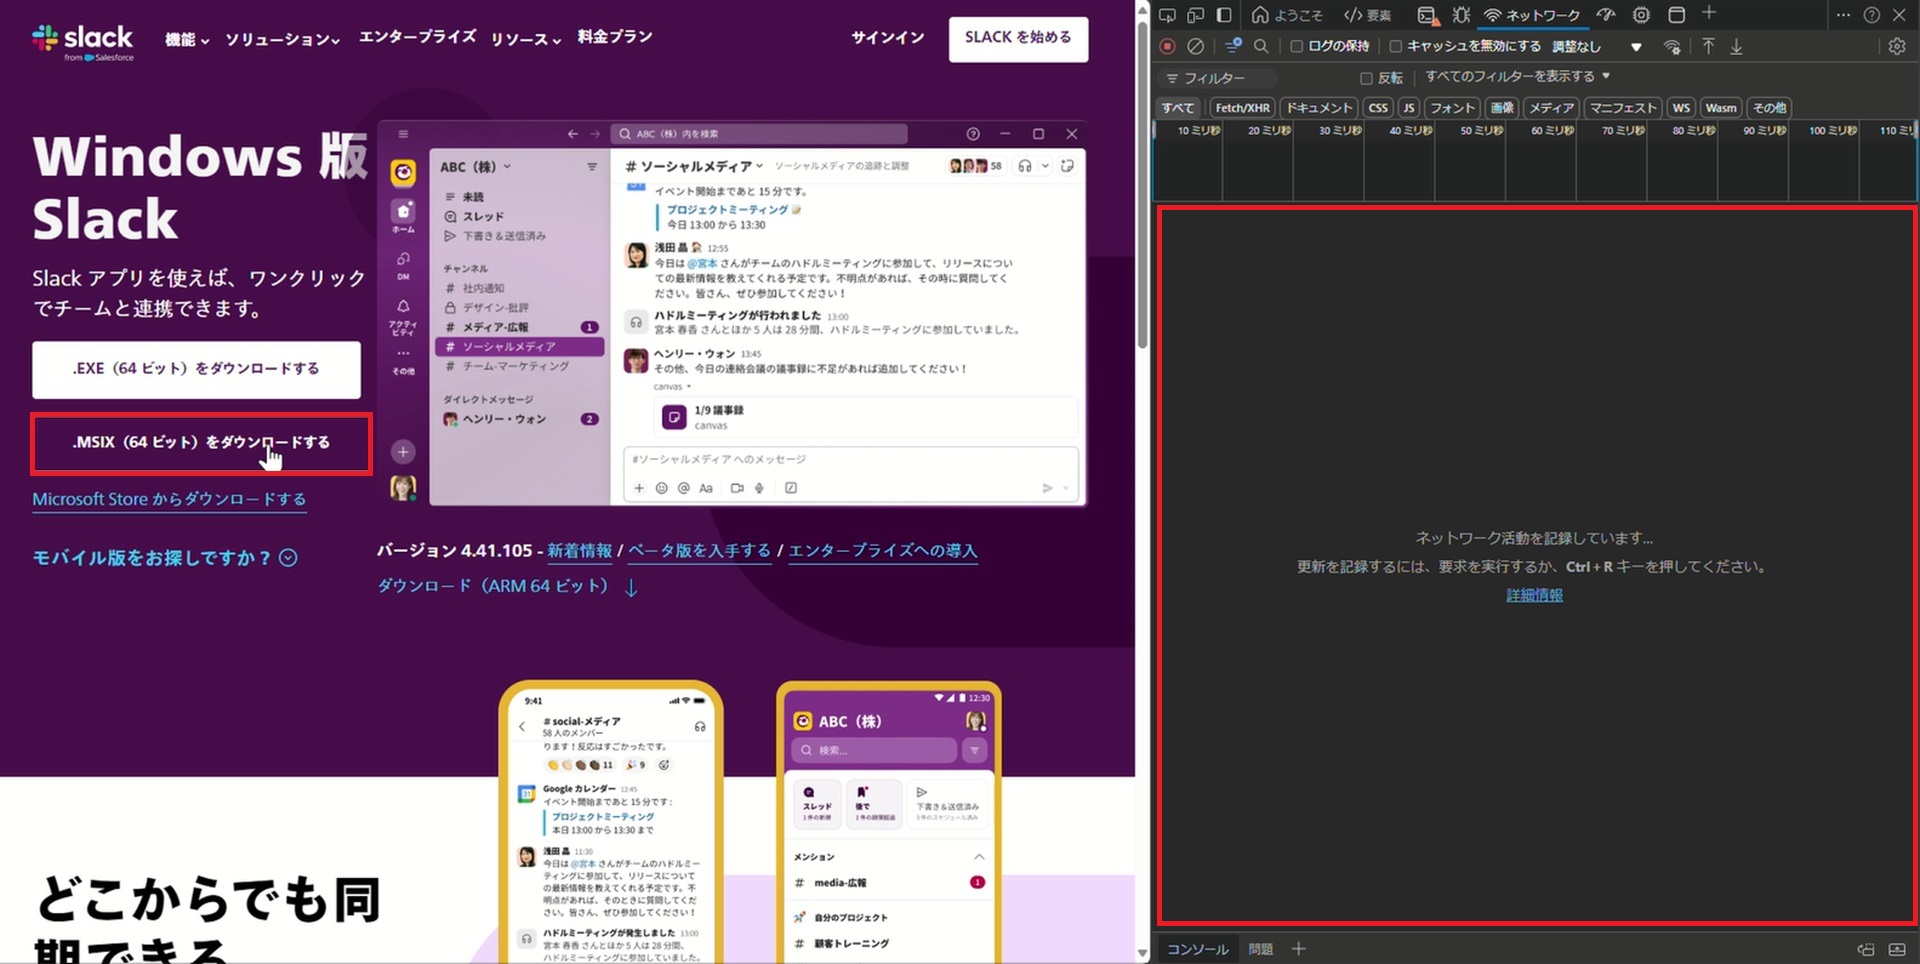Image resolution: width=1920 pixels, height=964 pixels.
Task: Open the 調整なし throttling dropdown
Action: [x=1596, y=47]
